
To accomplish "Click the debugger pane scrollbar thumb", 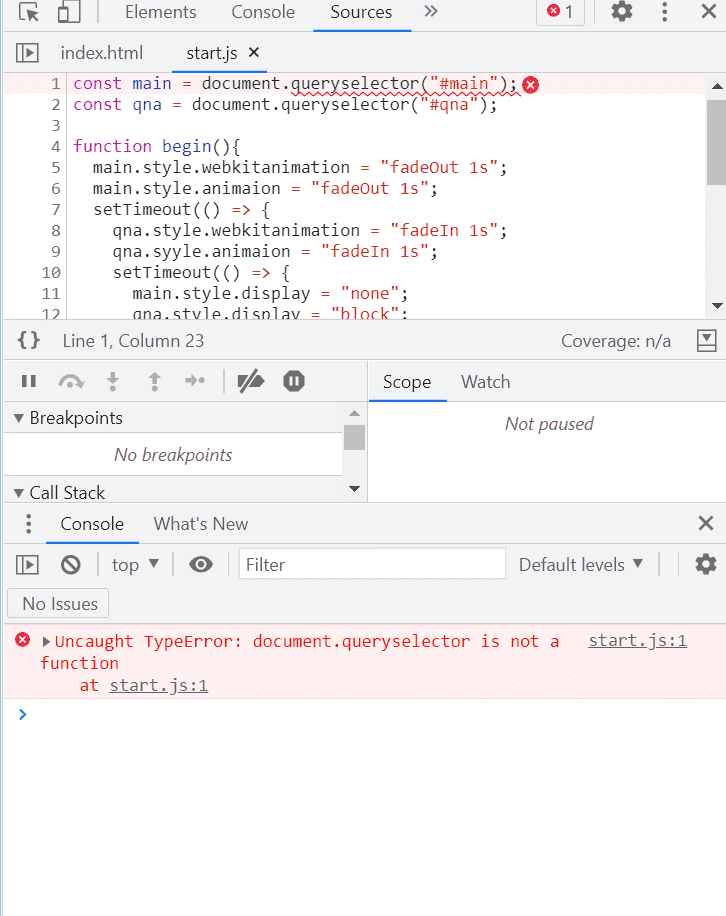I will 355,438.
